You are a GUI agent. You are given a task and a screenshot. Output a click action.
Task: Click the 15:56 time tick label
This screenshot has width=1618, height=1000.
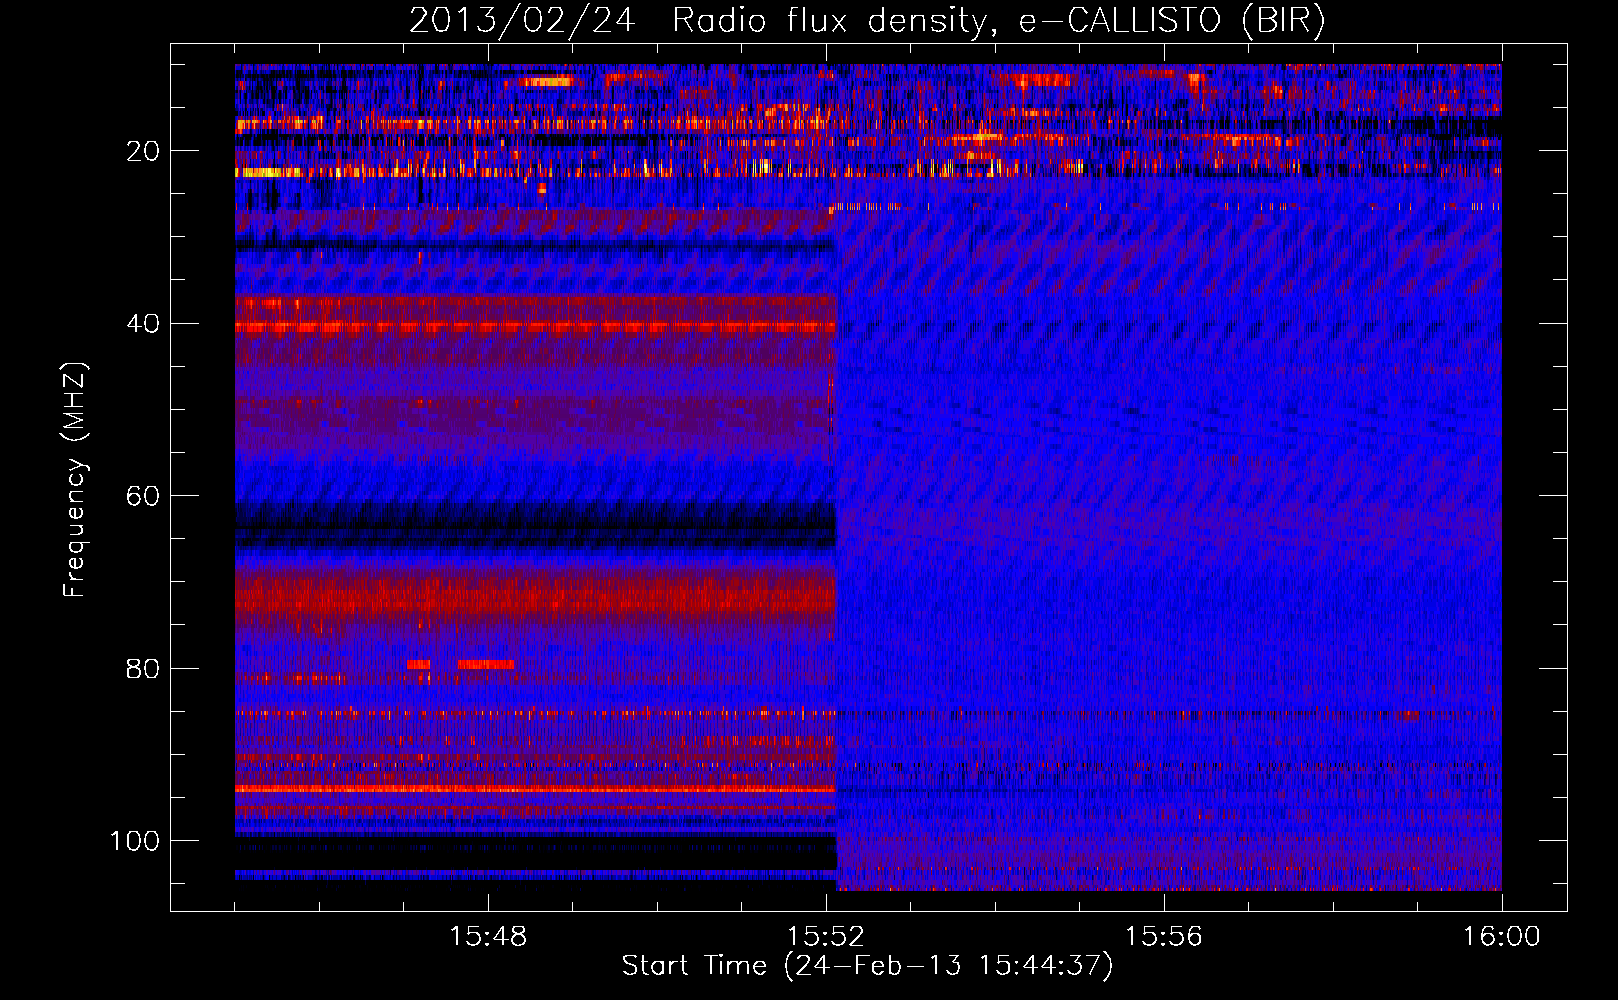1164,937
